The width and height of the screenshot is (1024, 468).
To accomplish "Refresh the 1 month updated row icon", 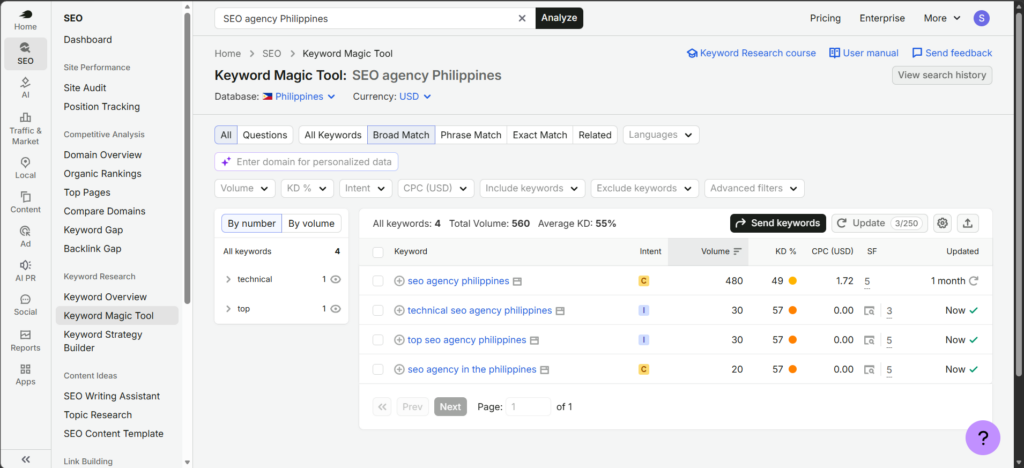I will coord(973,281).
